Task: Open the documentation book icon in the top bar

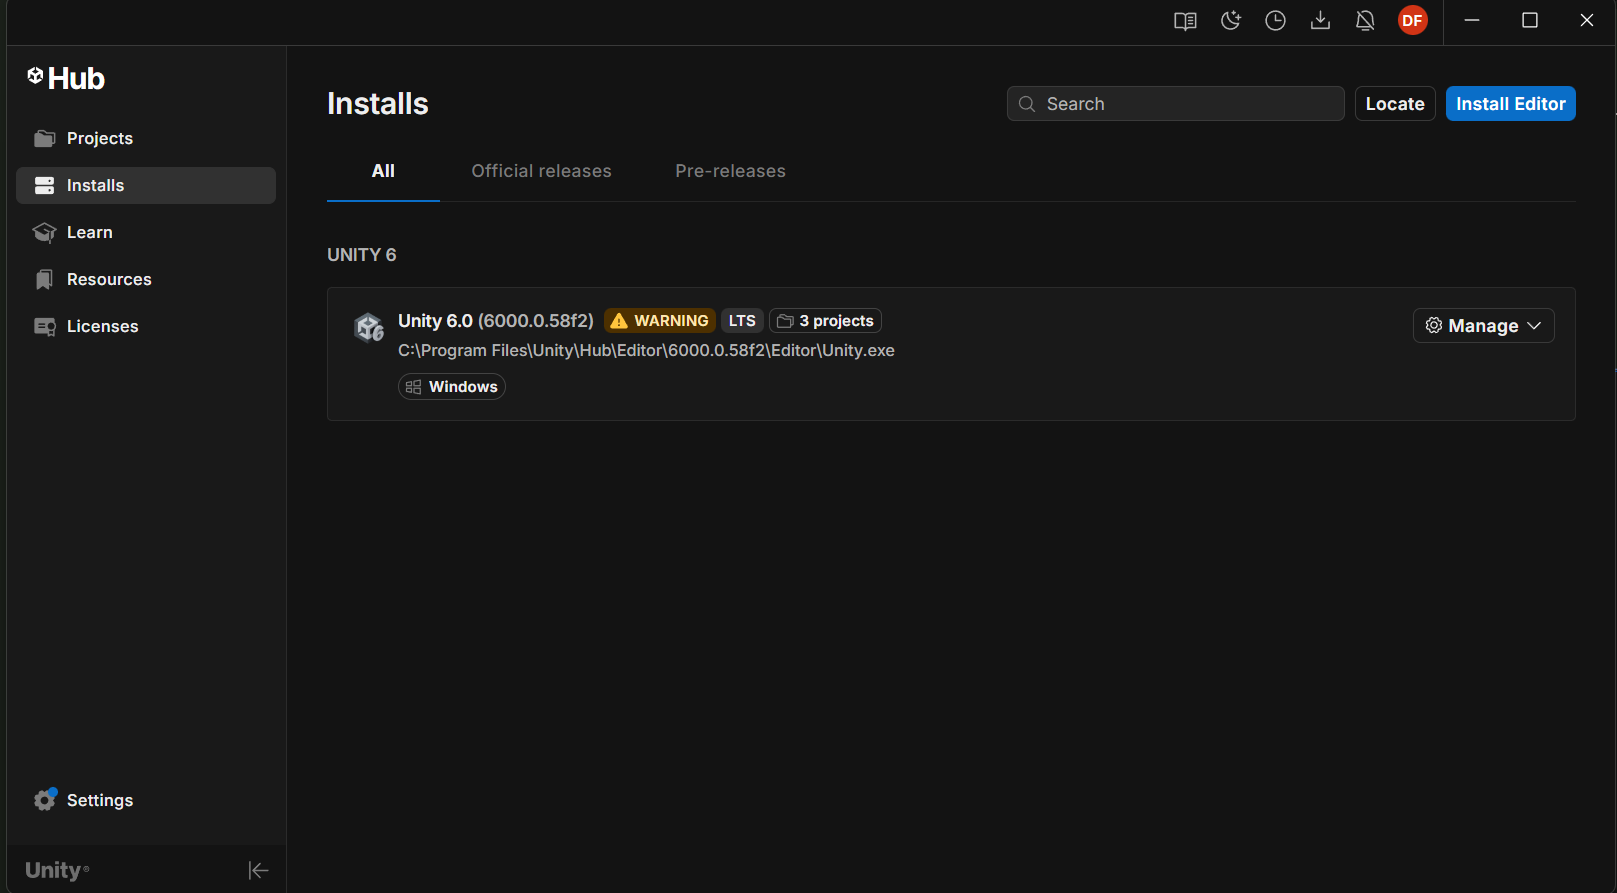Action: click(1185, 21)
